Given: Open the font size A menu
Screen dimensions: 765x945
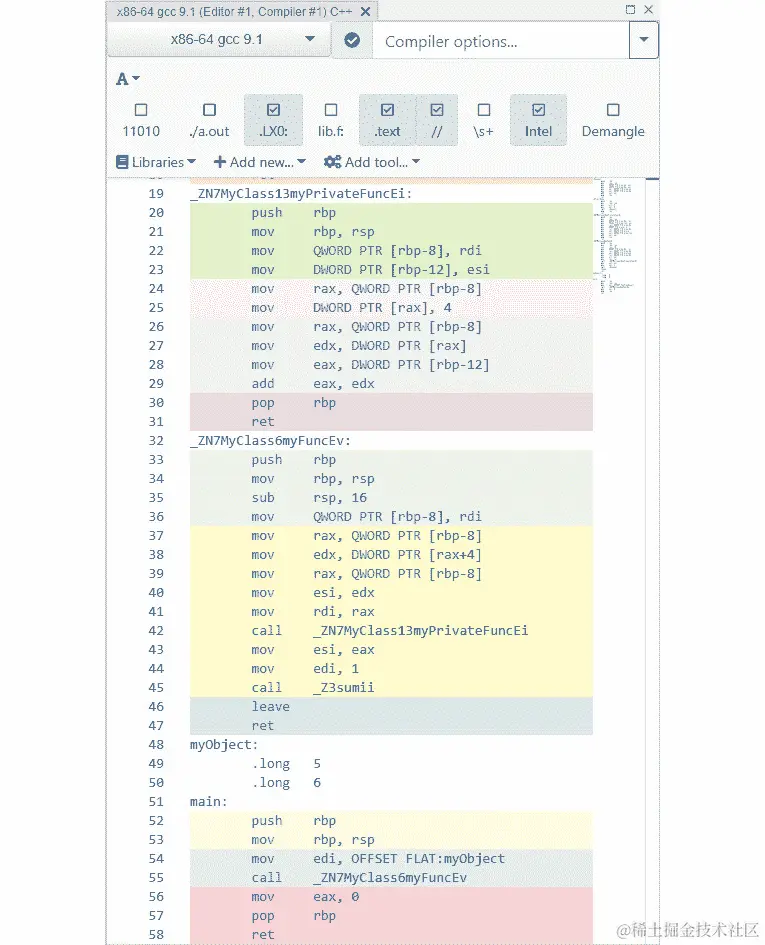Looking at the screenshot, I should coord(128,79).
